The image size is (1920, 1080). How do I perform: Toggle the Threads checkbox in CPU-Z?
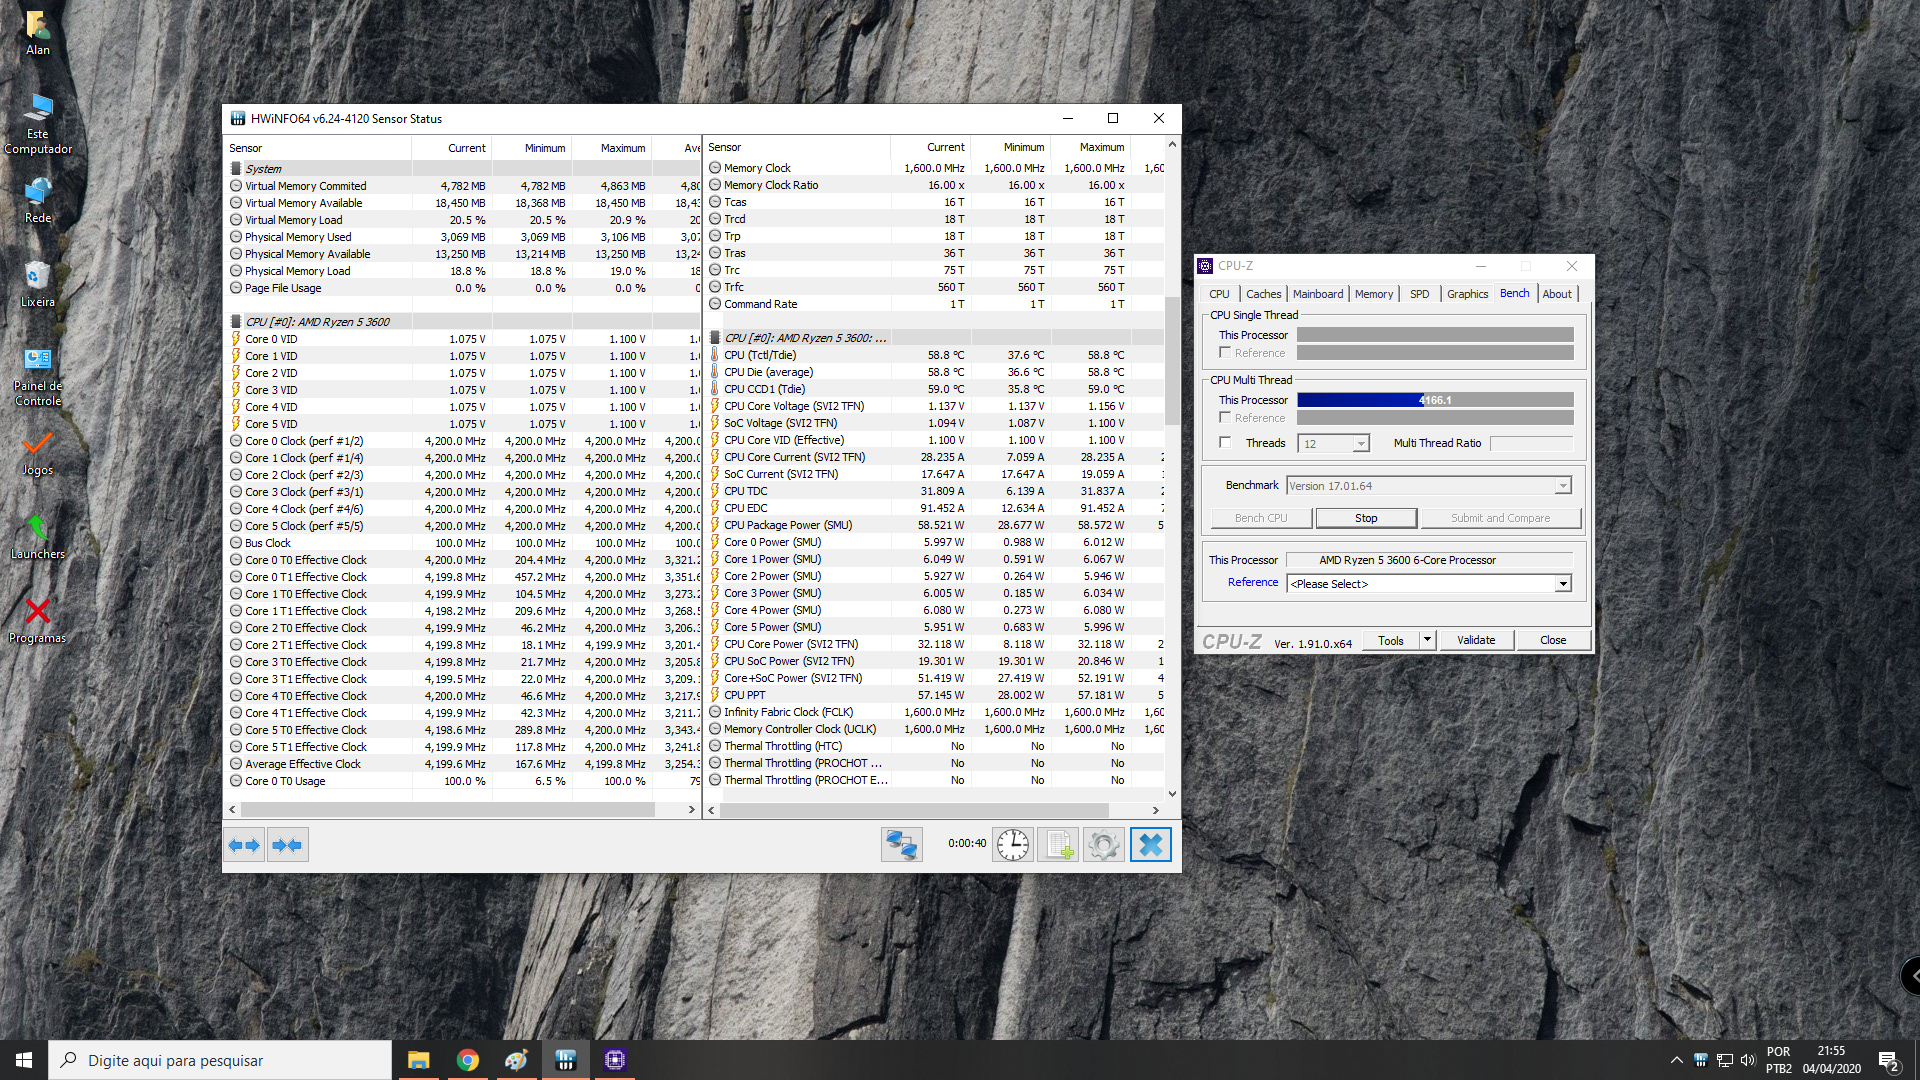pyautogui.click(x=1225, y=443)
